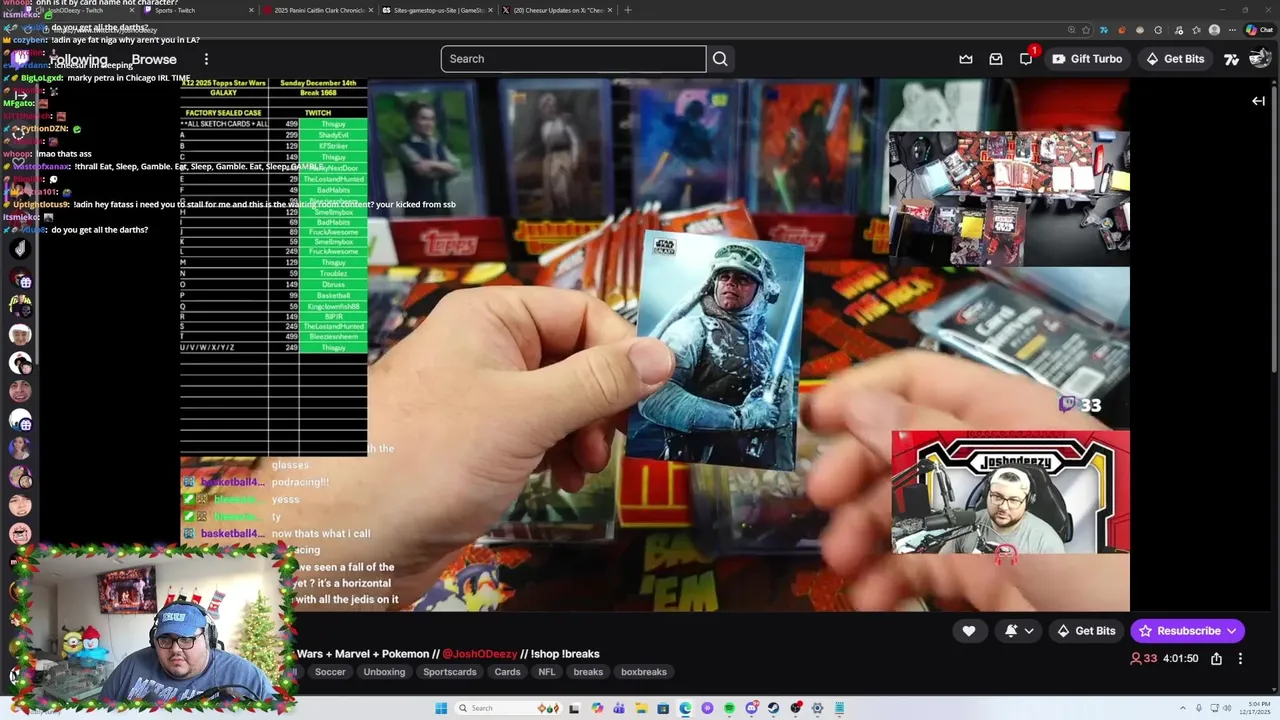1280x720 pixels.
Task: Open Task View on the taskbar
Action: [x=574, y=708]
